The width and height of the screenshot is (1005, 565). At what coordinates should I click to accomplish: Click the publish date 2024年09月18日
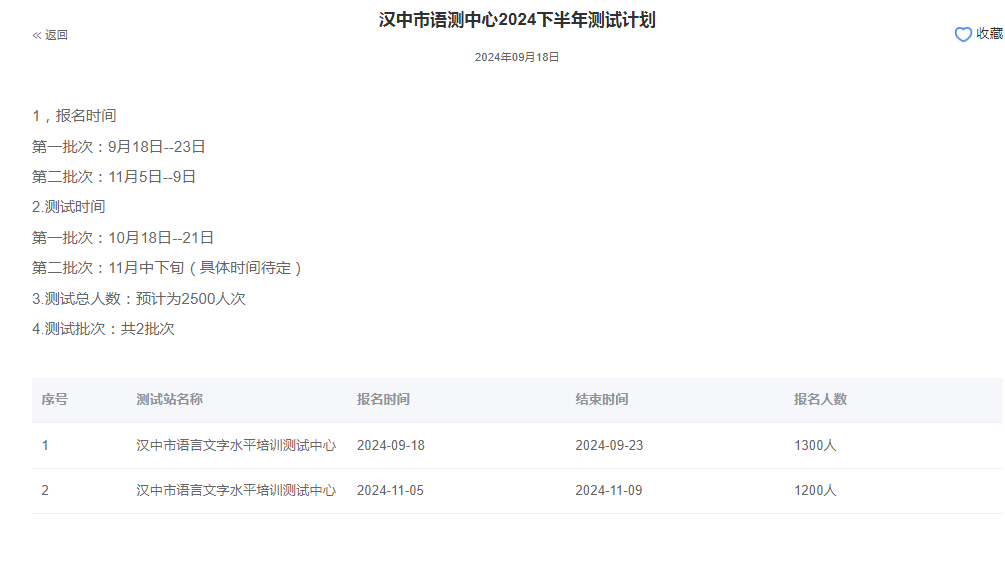[x=517, y=57]
